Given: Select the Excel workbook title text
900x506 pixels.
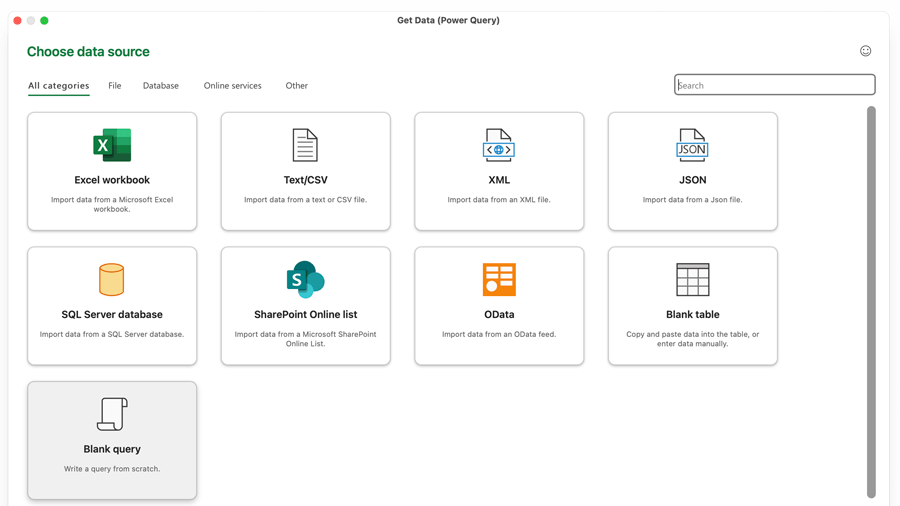Looking at the screenshot, I should tap(112, 180).
